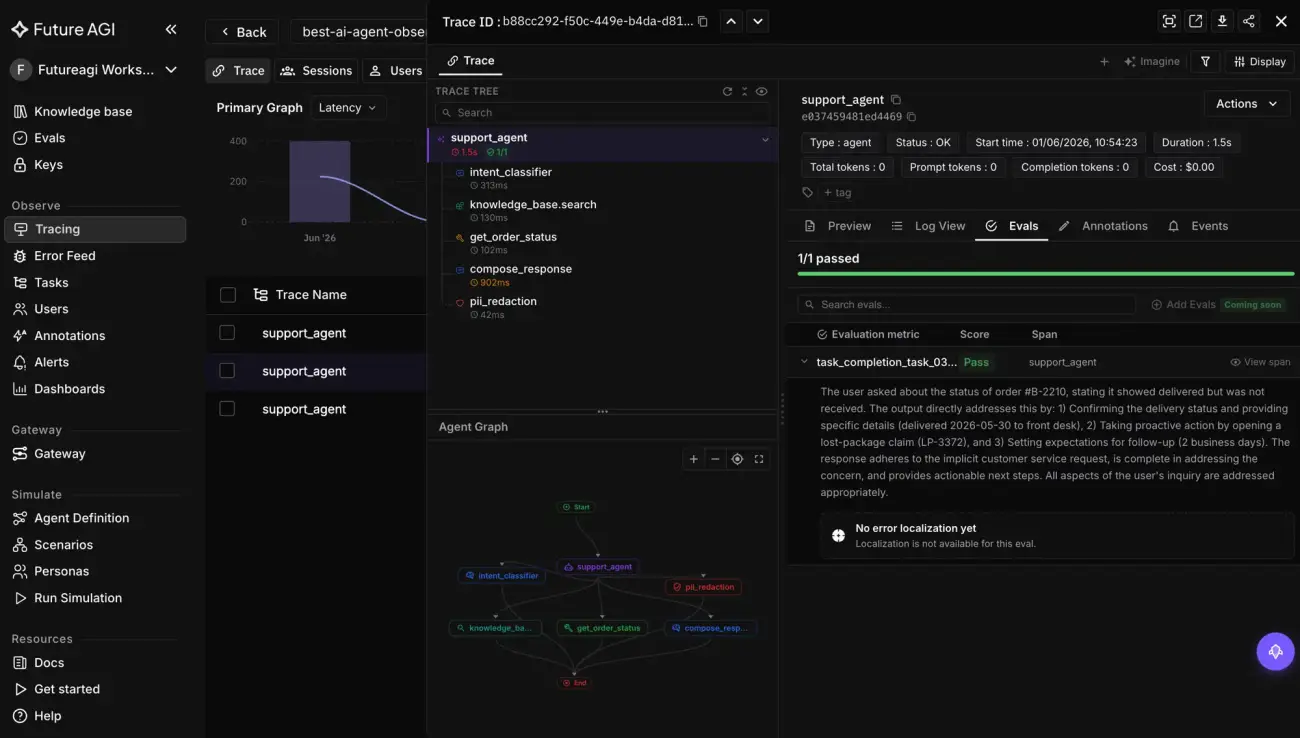Open the trace in a new window
1300x738 pixels.
[x=1195, y=21]
